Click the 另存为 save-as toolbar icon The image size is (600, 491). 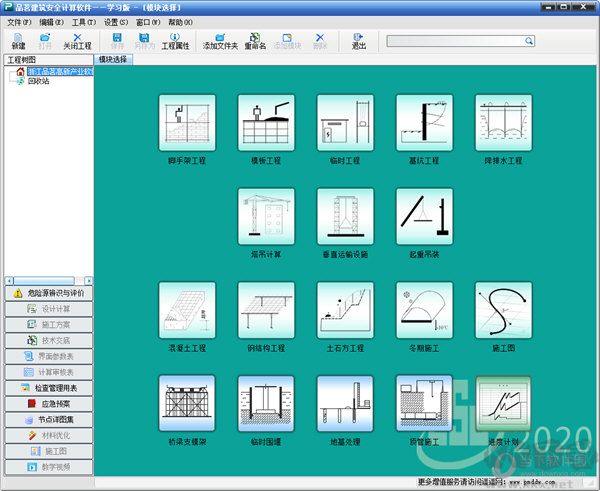(144, 41)
